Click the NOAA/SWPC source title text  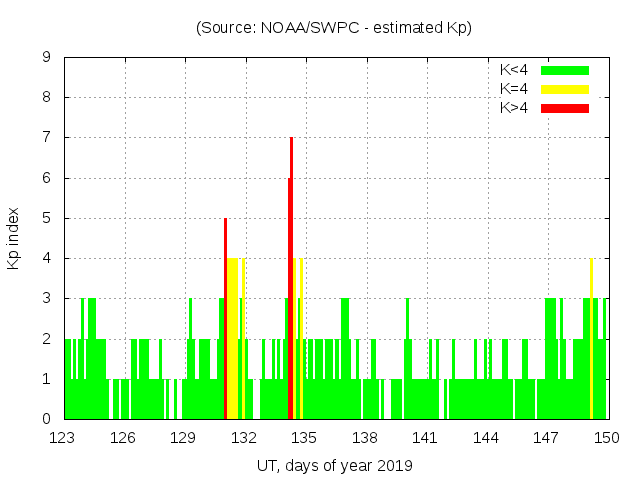(x=334, y=28)
